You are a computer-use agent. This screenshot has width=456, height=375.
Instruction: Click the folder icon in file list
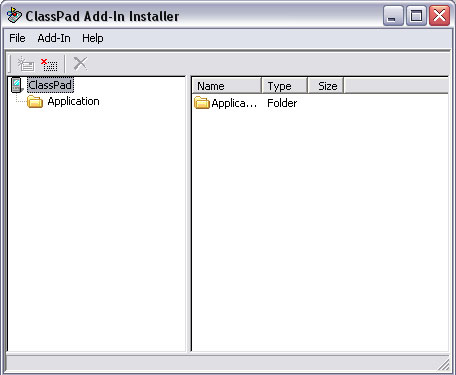(202, 103)
